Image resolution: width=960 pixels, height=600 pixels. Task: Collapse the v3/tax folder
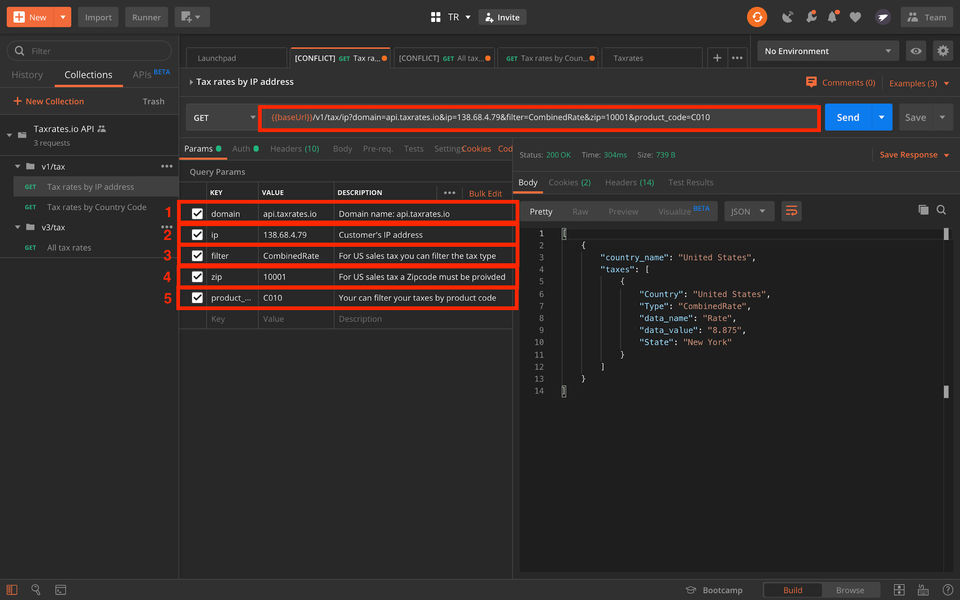pos(17,227)
